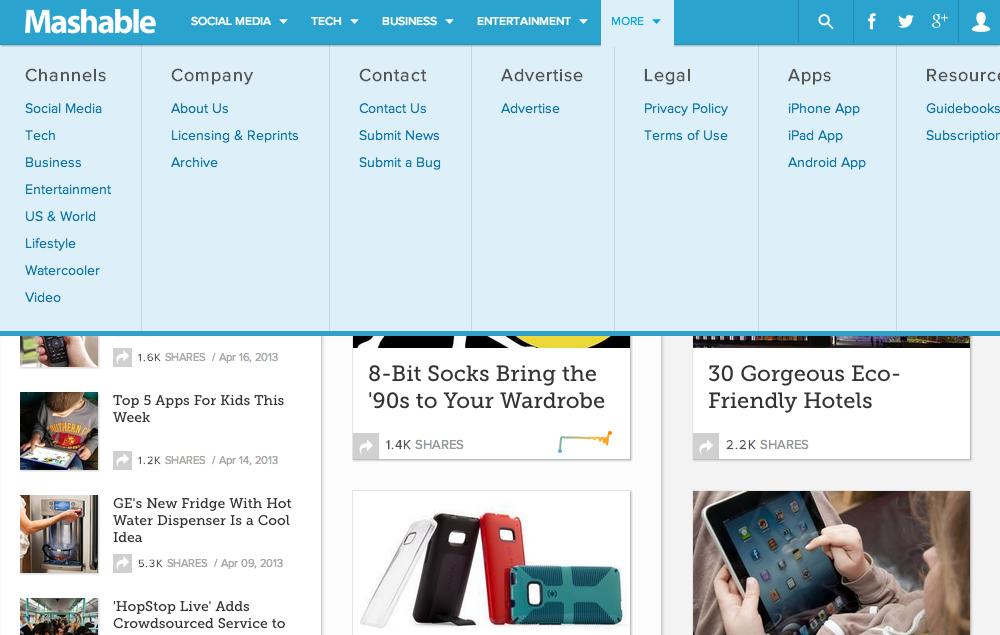Open Privacy Policy link
The width and height of the screenshot is (1000, 635).
click(686, 108)
